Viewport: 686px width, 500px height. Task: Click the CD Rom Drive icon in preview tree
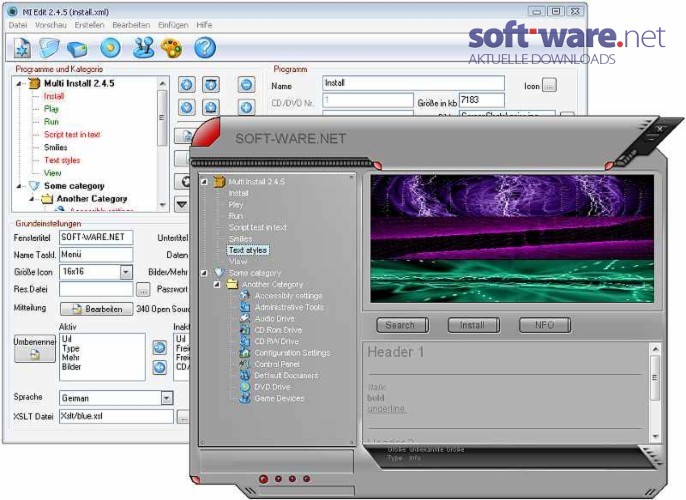pos(245,330)
